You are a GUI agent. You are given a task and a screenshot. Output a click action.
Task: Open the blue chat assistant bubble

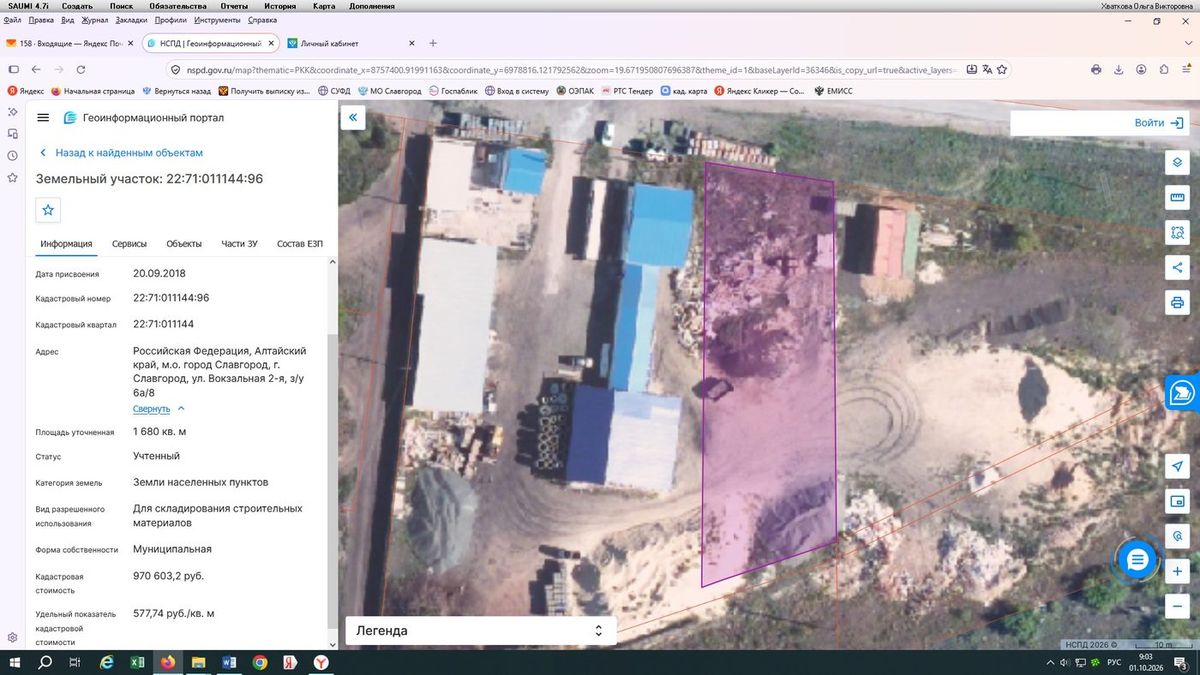1137,560
